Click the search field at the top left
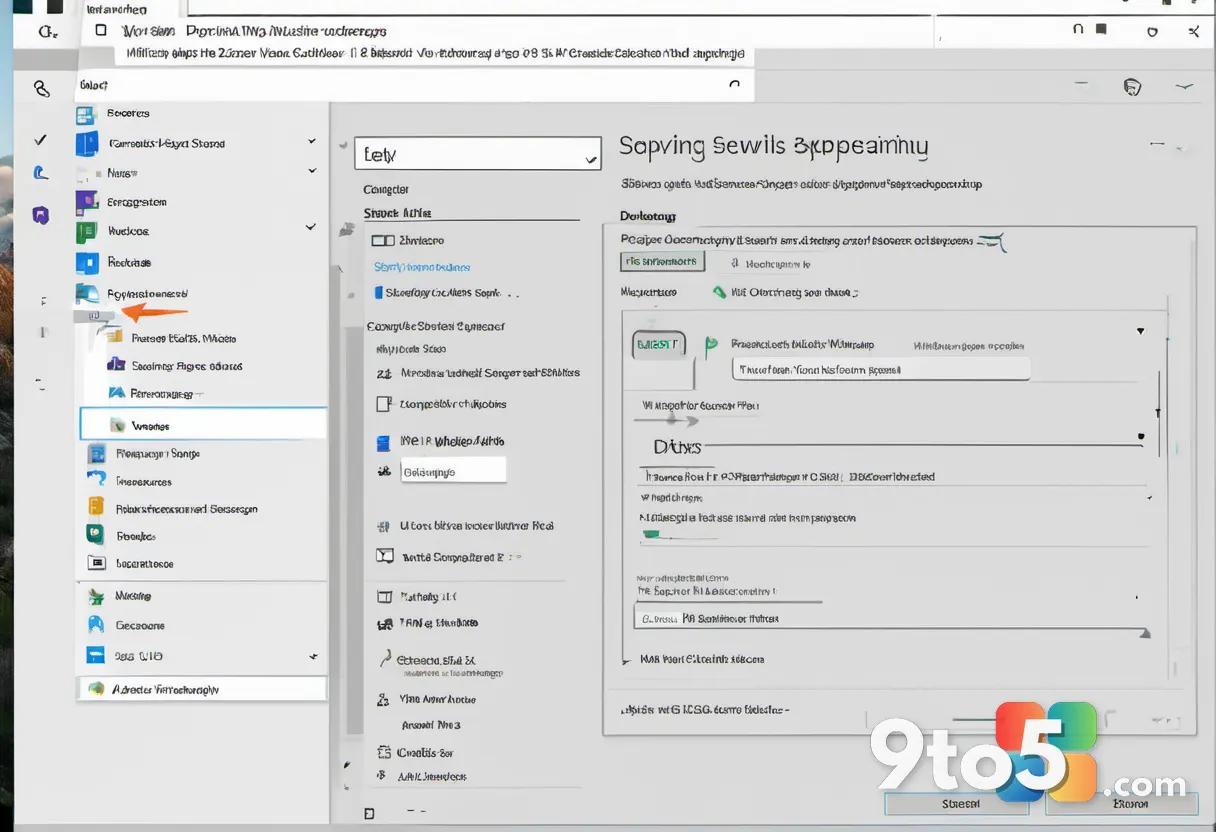The height and width of the screenshot is (832, 1216). coord(412,86)
